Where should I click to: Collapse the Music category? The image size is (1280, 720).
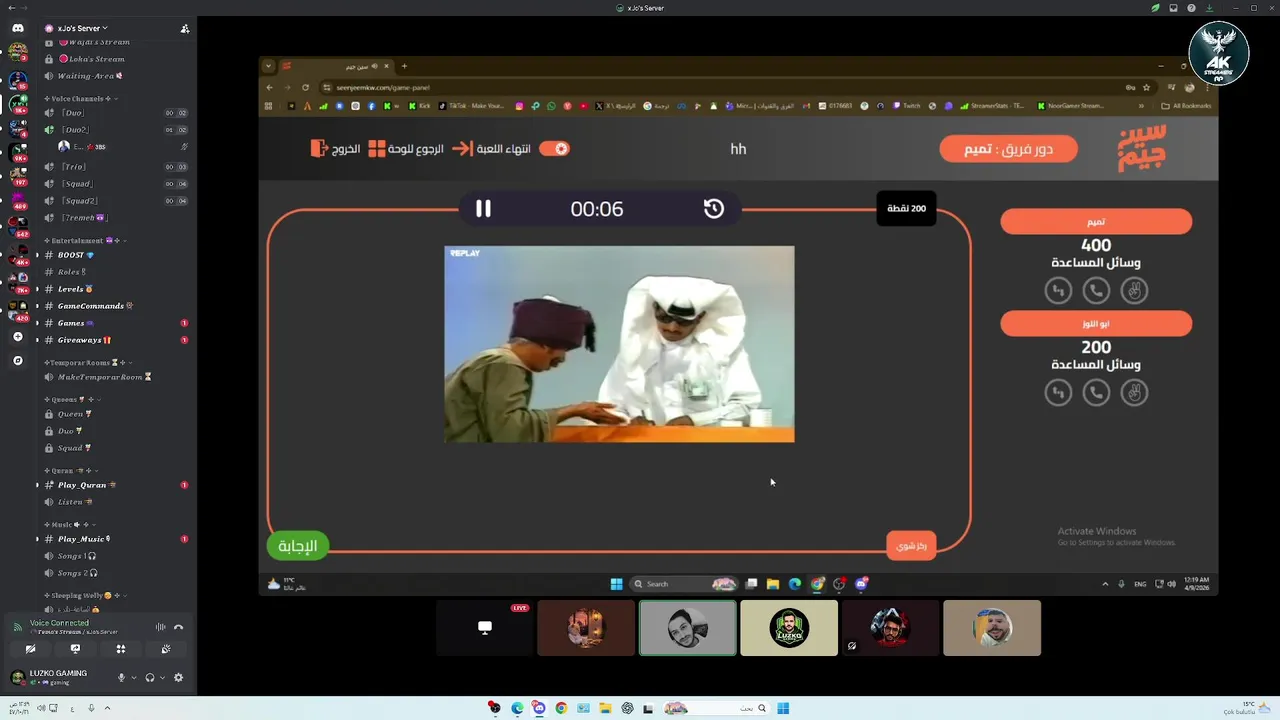pyautogui.click(x=68, y=524)
